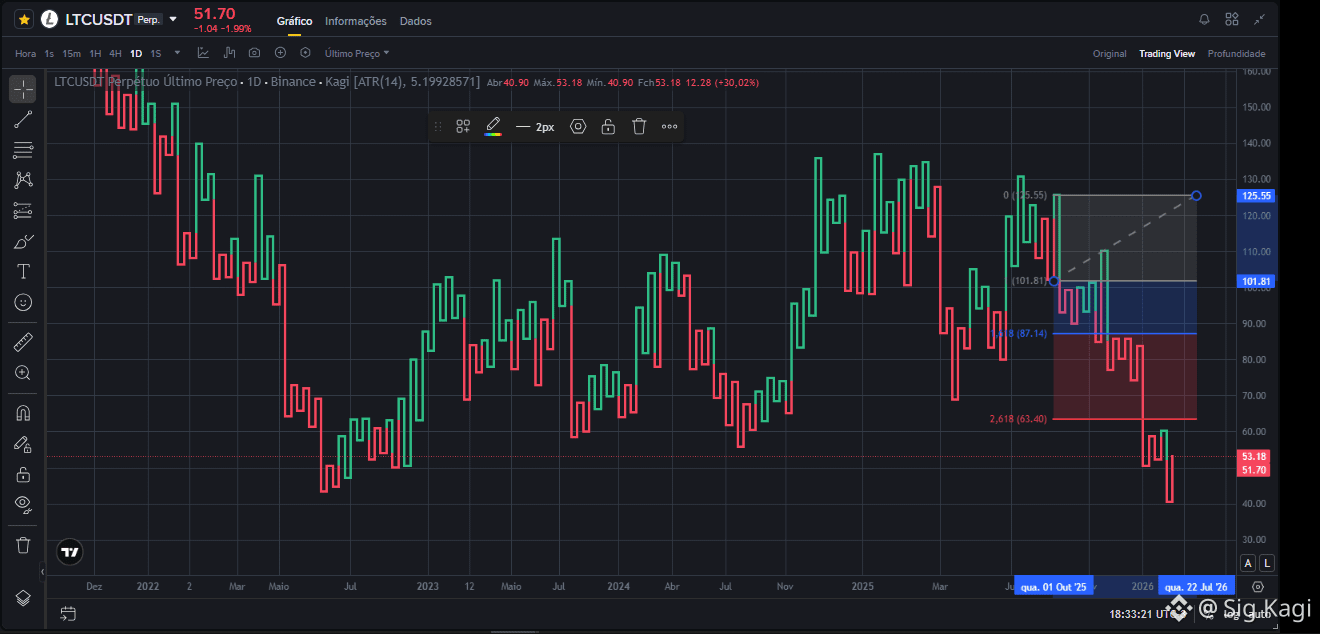Click the circled plus icon in chart toolbar

[280, 53]
